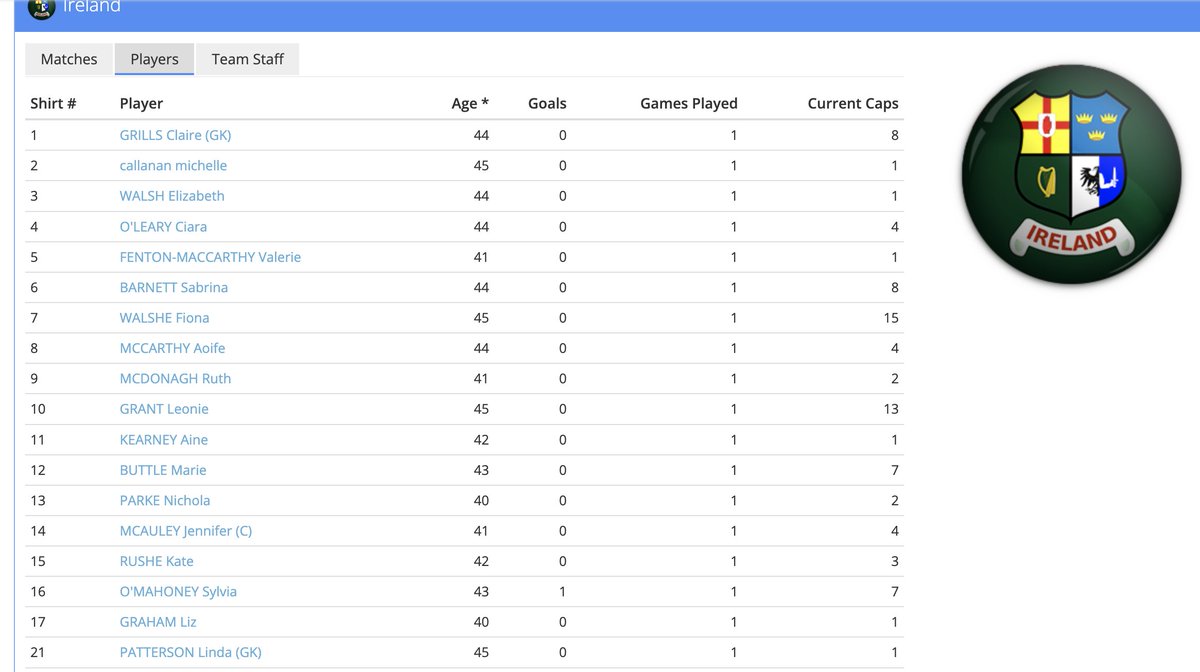
Task: Click shirt number 10
Action: pyautogui.click(x=38, y=409)
